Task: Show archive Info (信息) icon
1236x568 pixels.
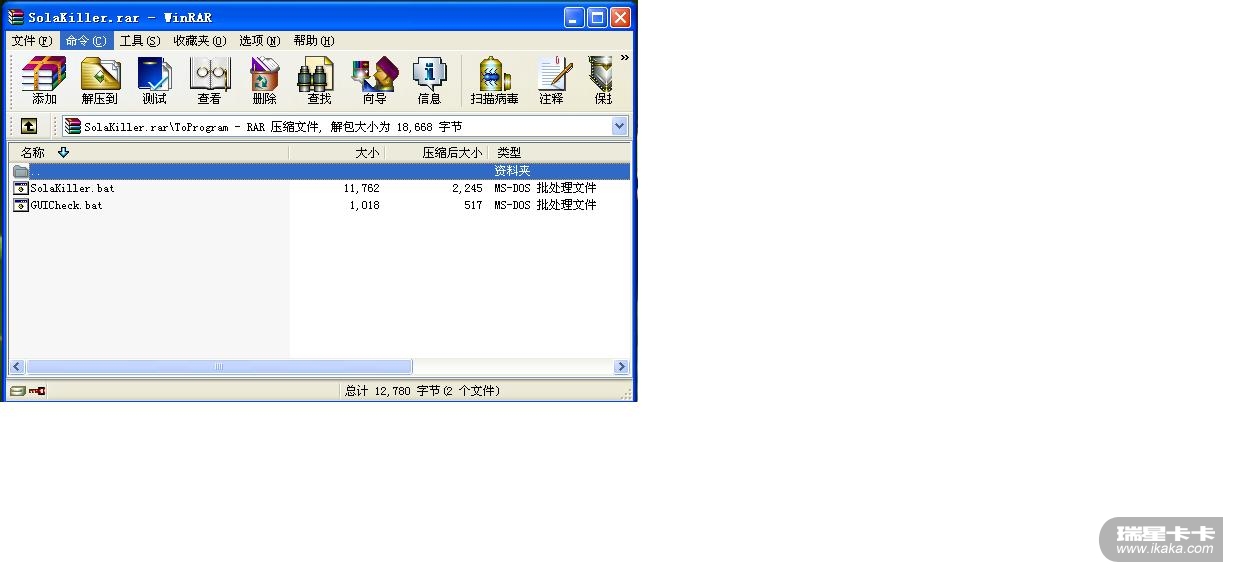Action: [x=429, y=81]
